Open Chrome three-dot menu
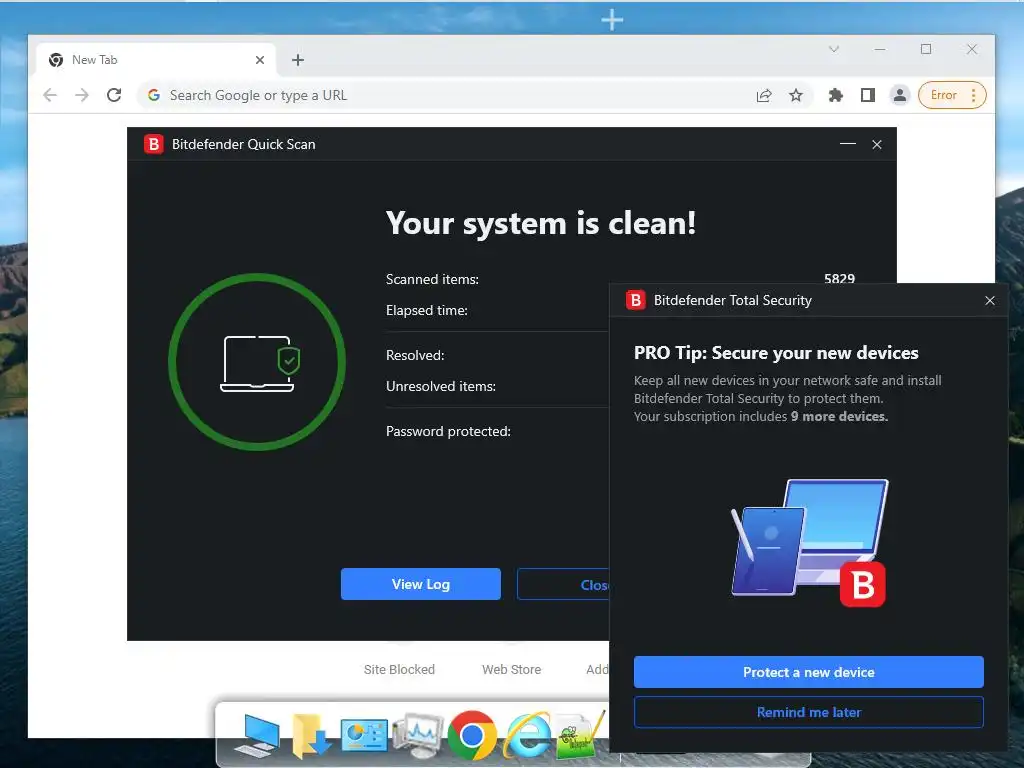 pos(973,95)
